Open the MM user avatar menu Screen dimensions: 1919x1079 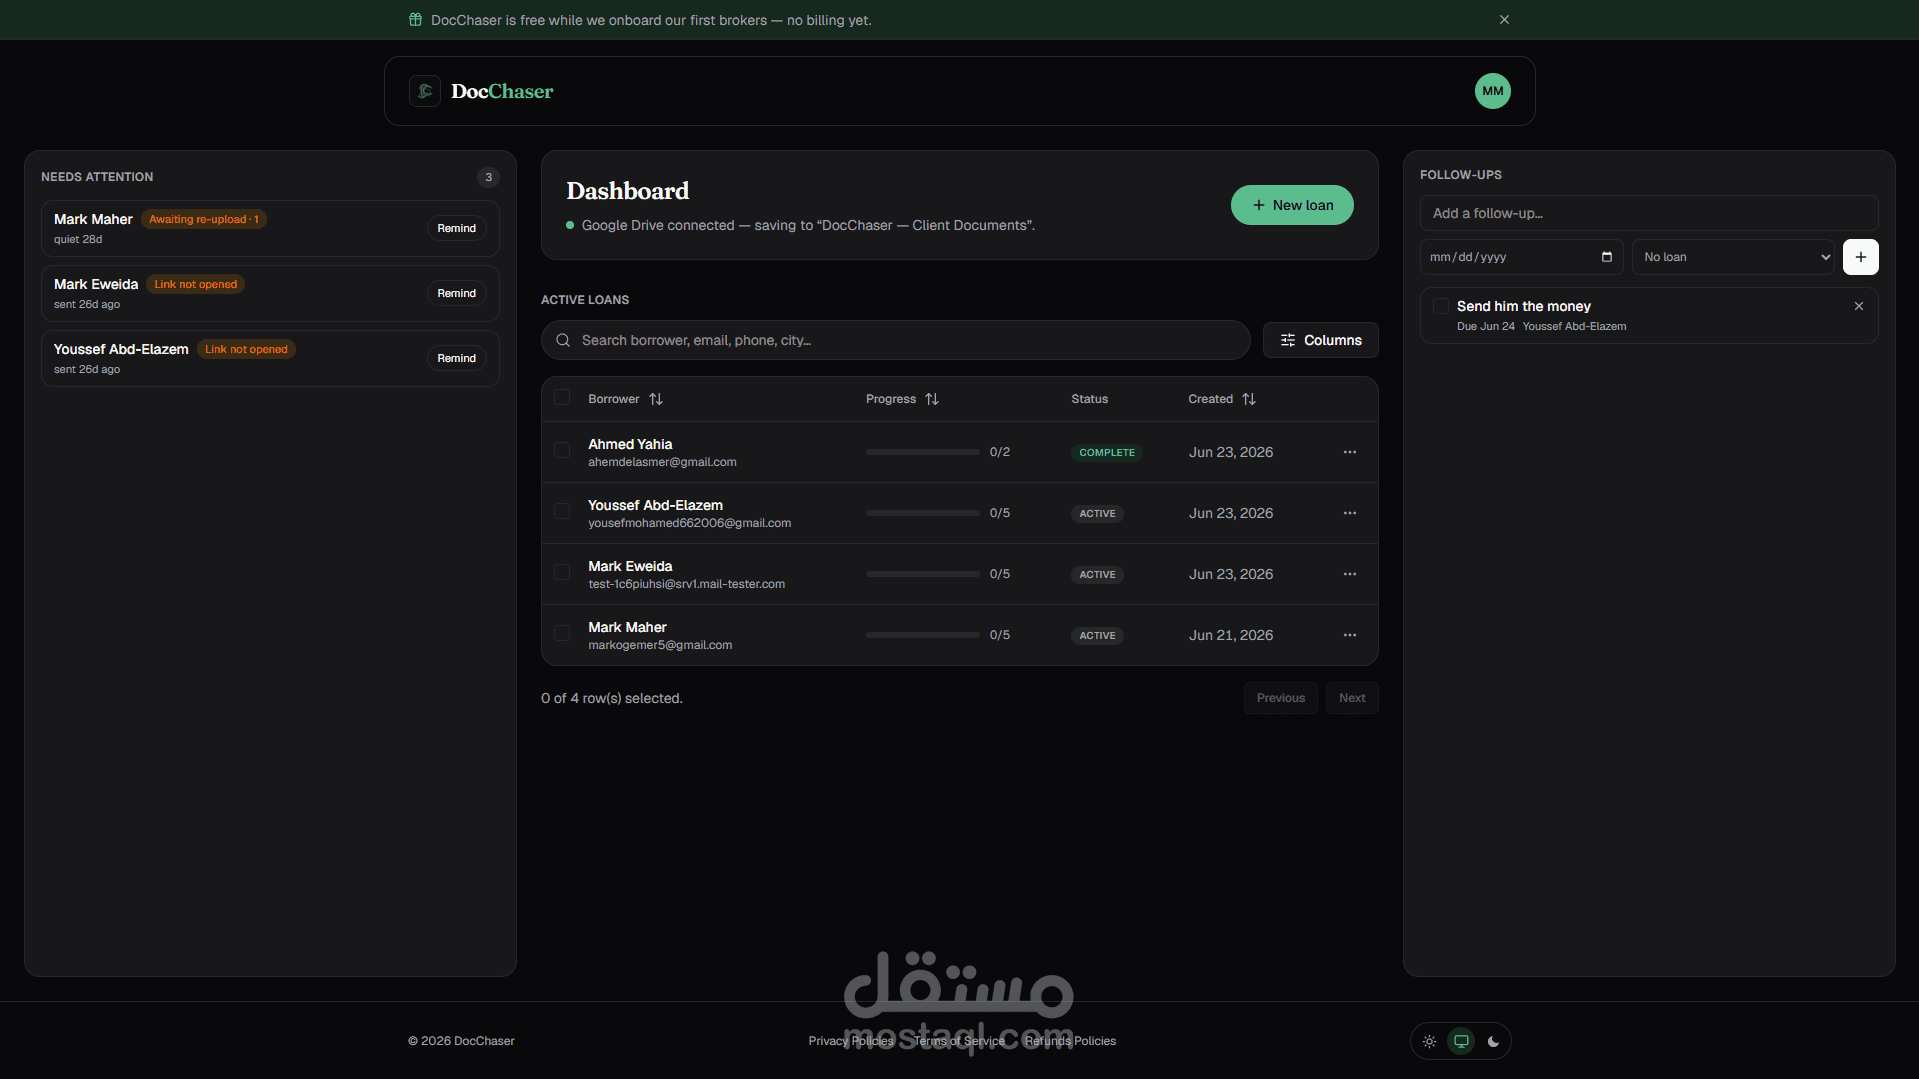pos(1493,91)
